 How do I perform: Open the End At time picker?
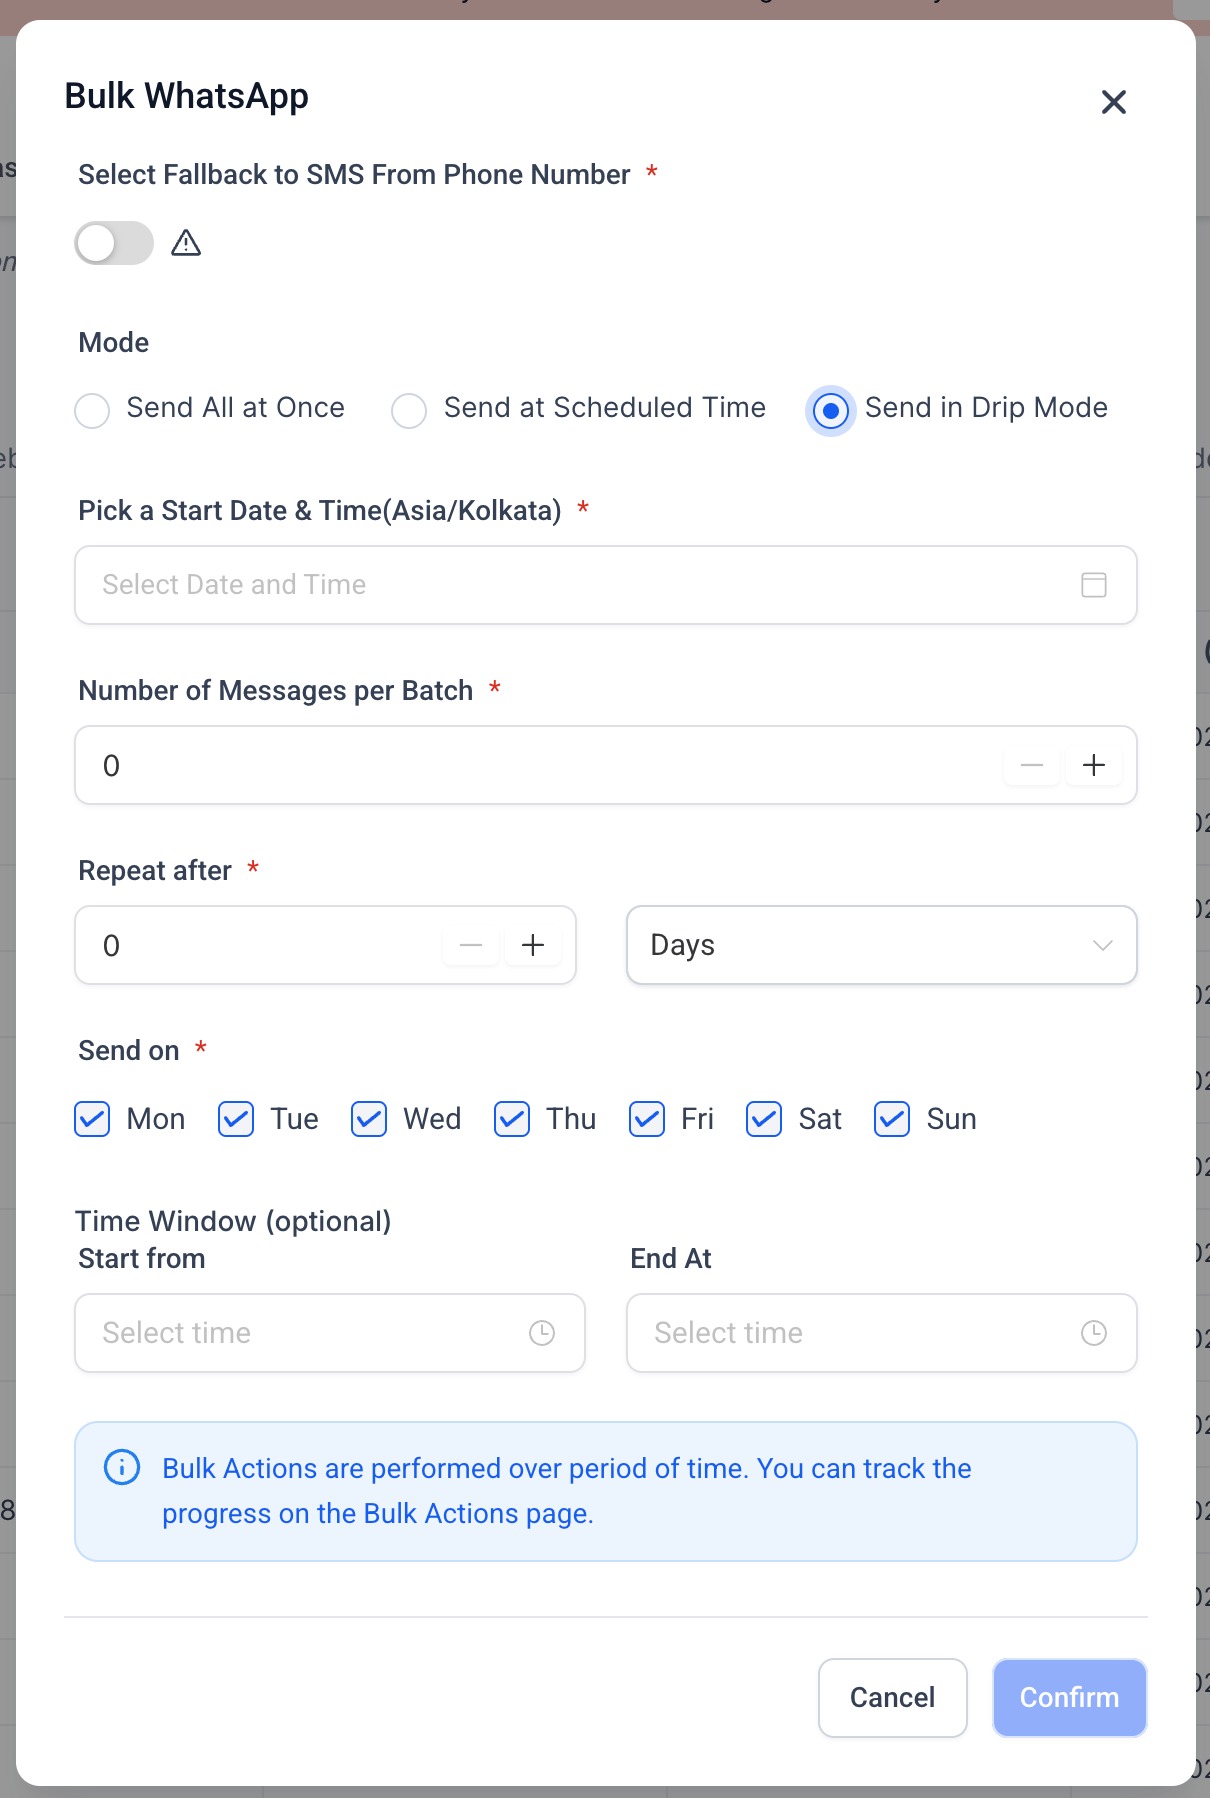882,1333
